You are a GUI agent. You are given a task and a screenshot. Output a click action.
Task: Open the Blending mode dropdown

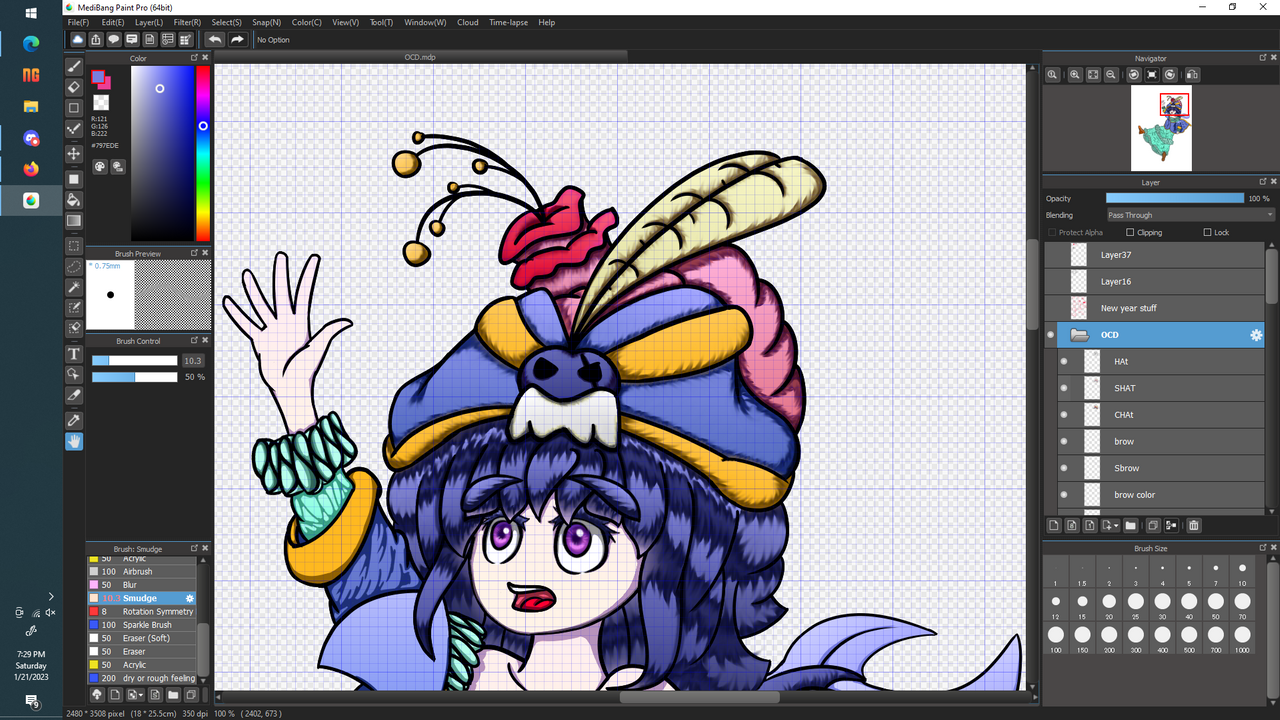pos(1190,215)
